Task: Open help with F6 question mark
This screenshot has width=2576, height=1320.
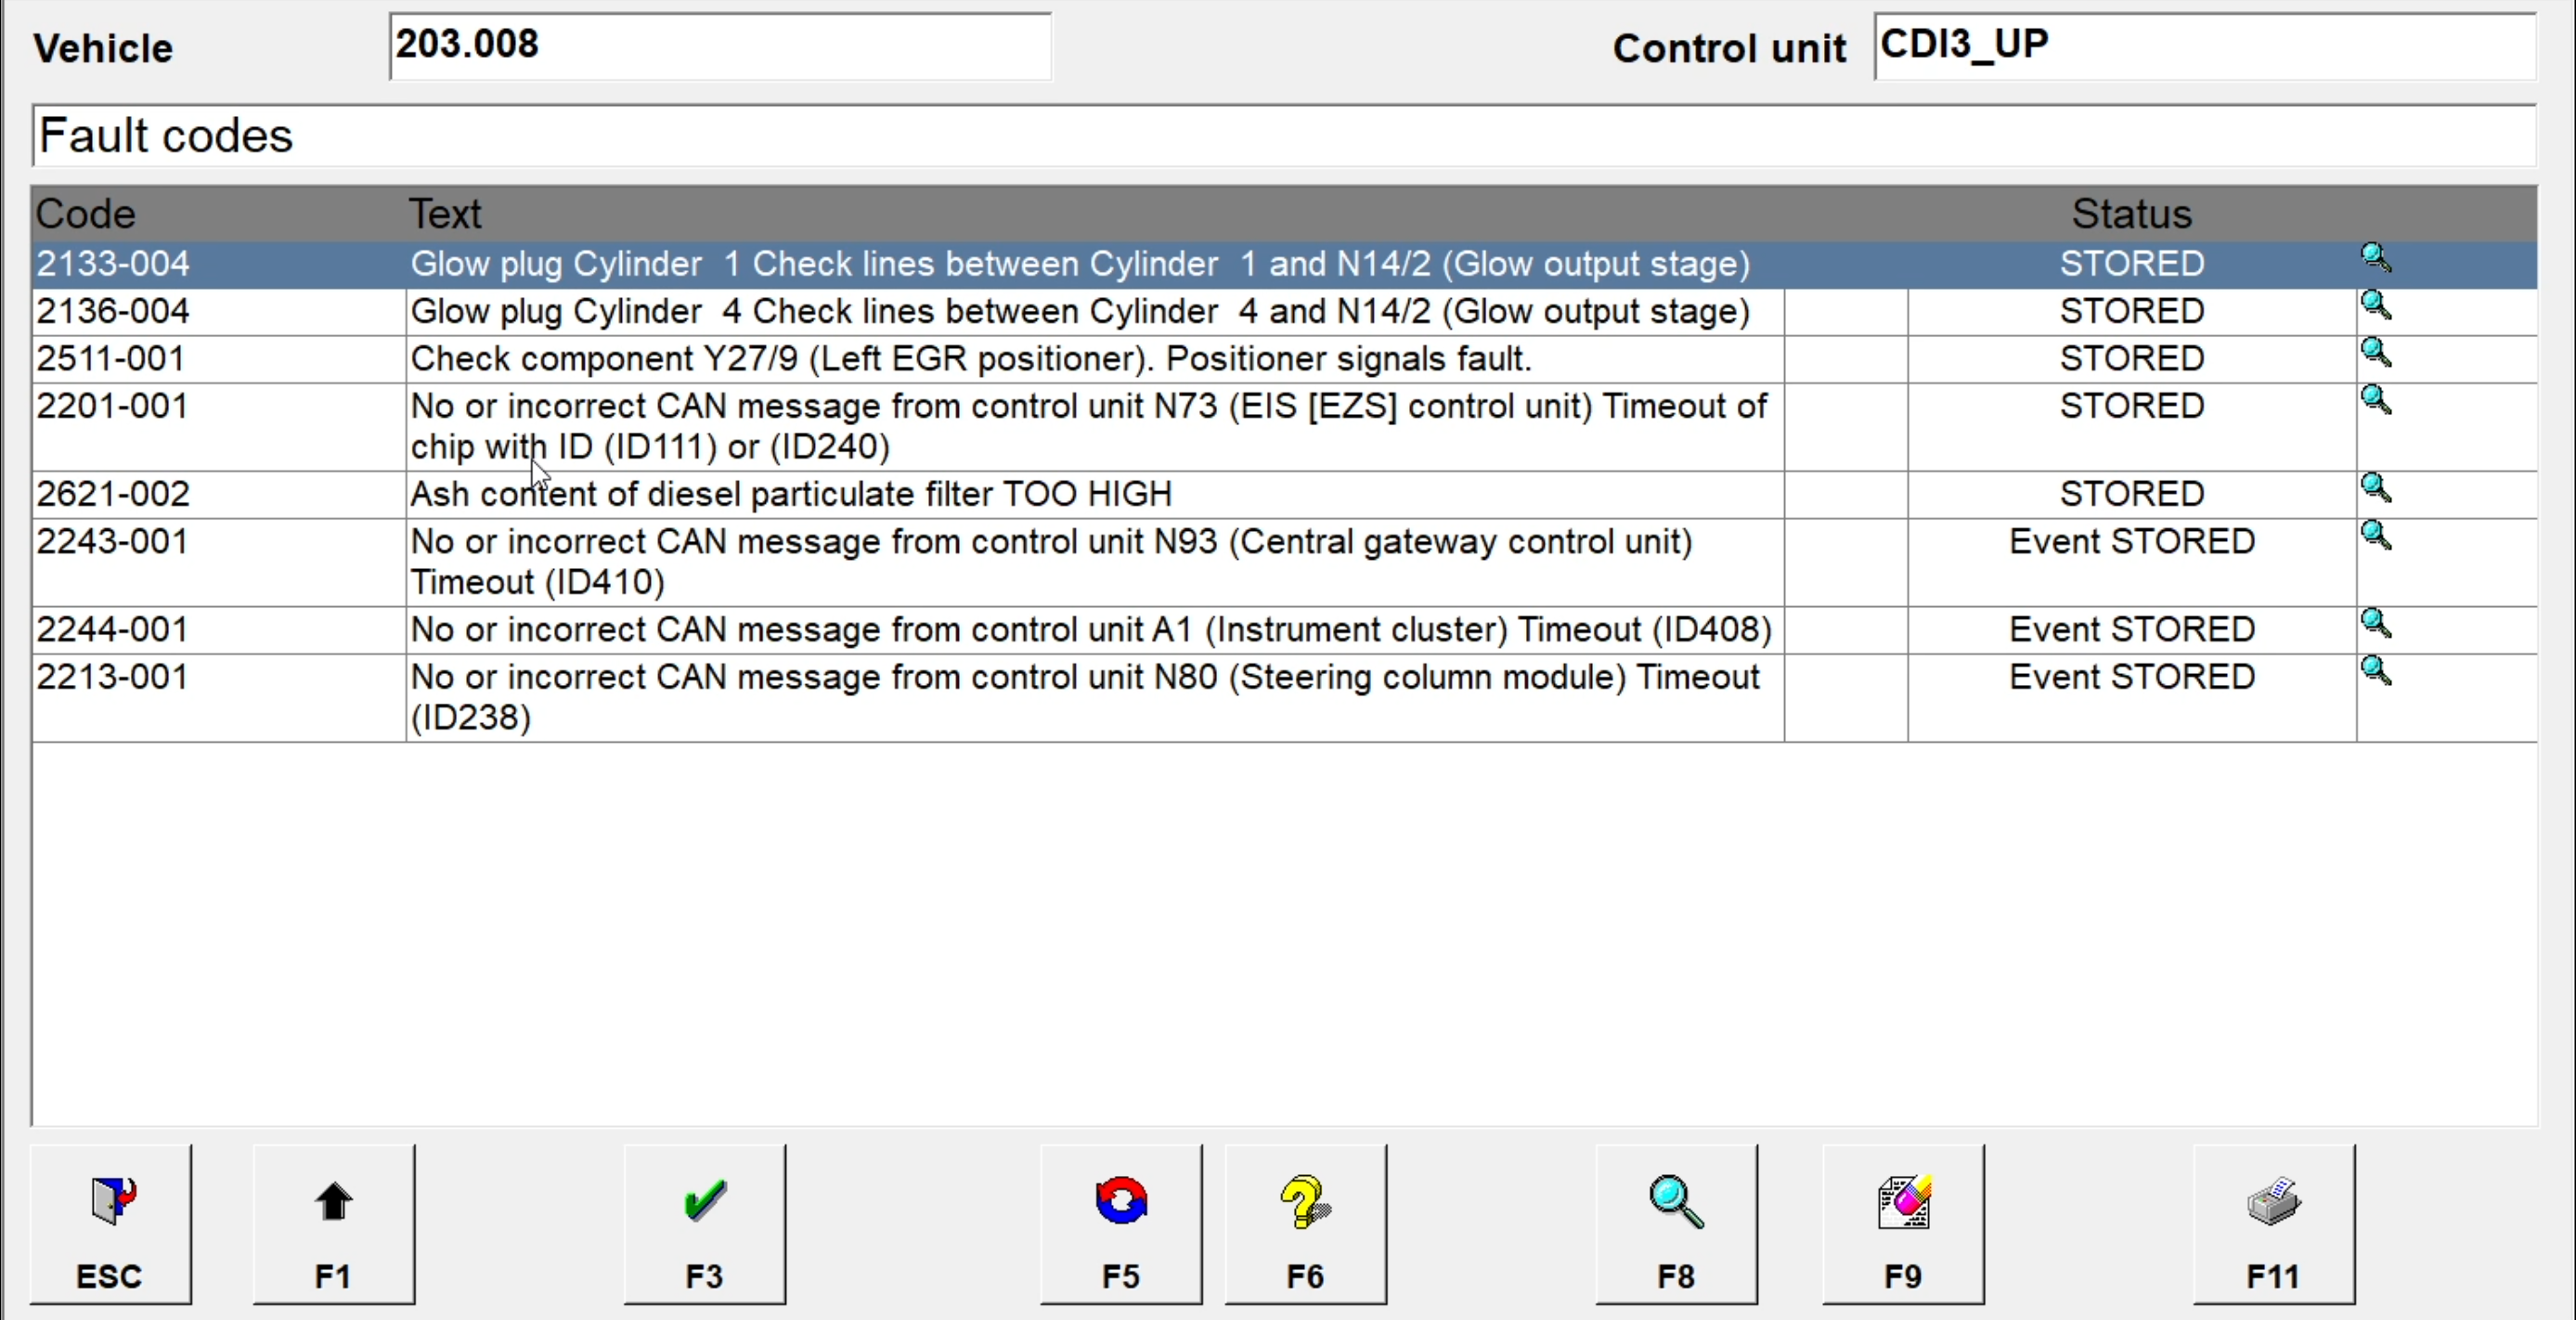Action: 1305,1224
